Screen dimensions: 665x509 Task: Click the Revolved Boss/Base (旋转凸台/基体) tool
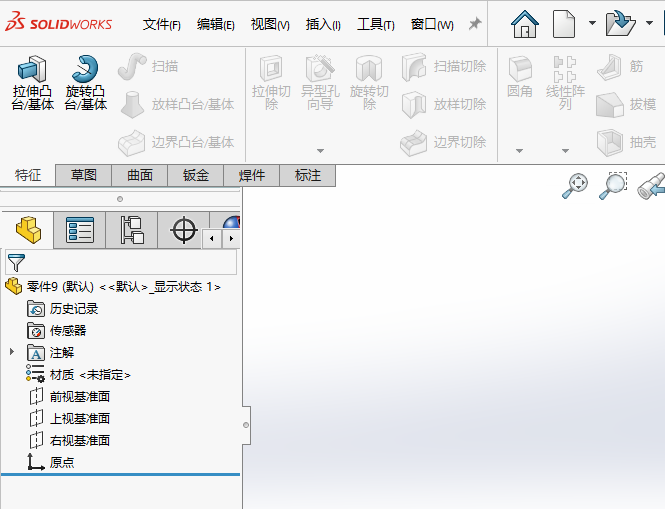coord(86,83)
